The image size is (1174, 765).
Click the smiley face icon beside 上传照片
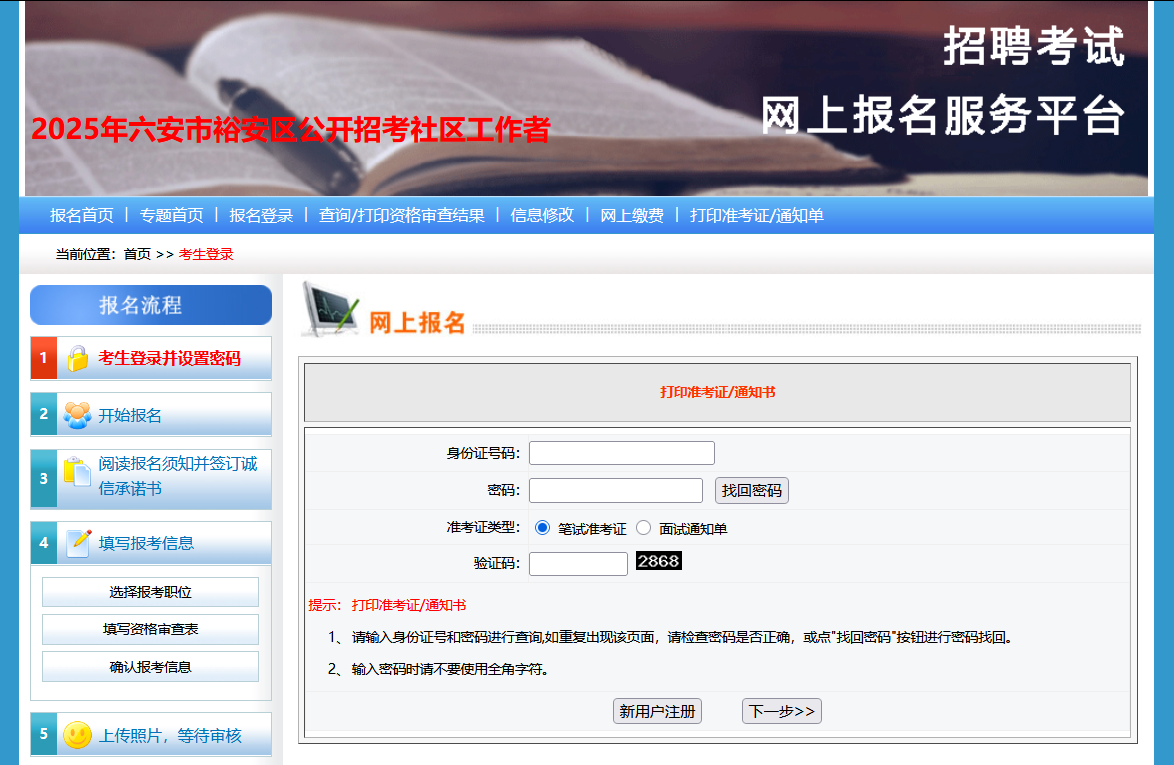(77, 735)
